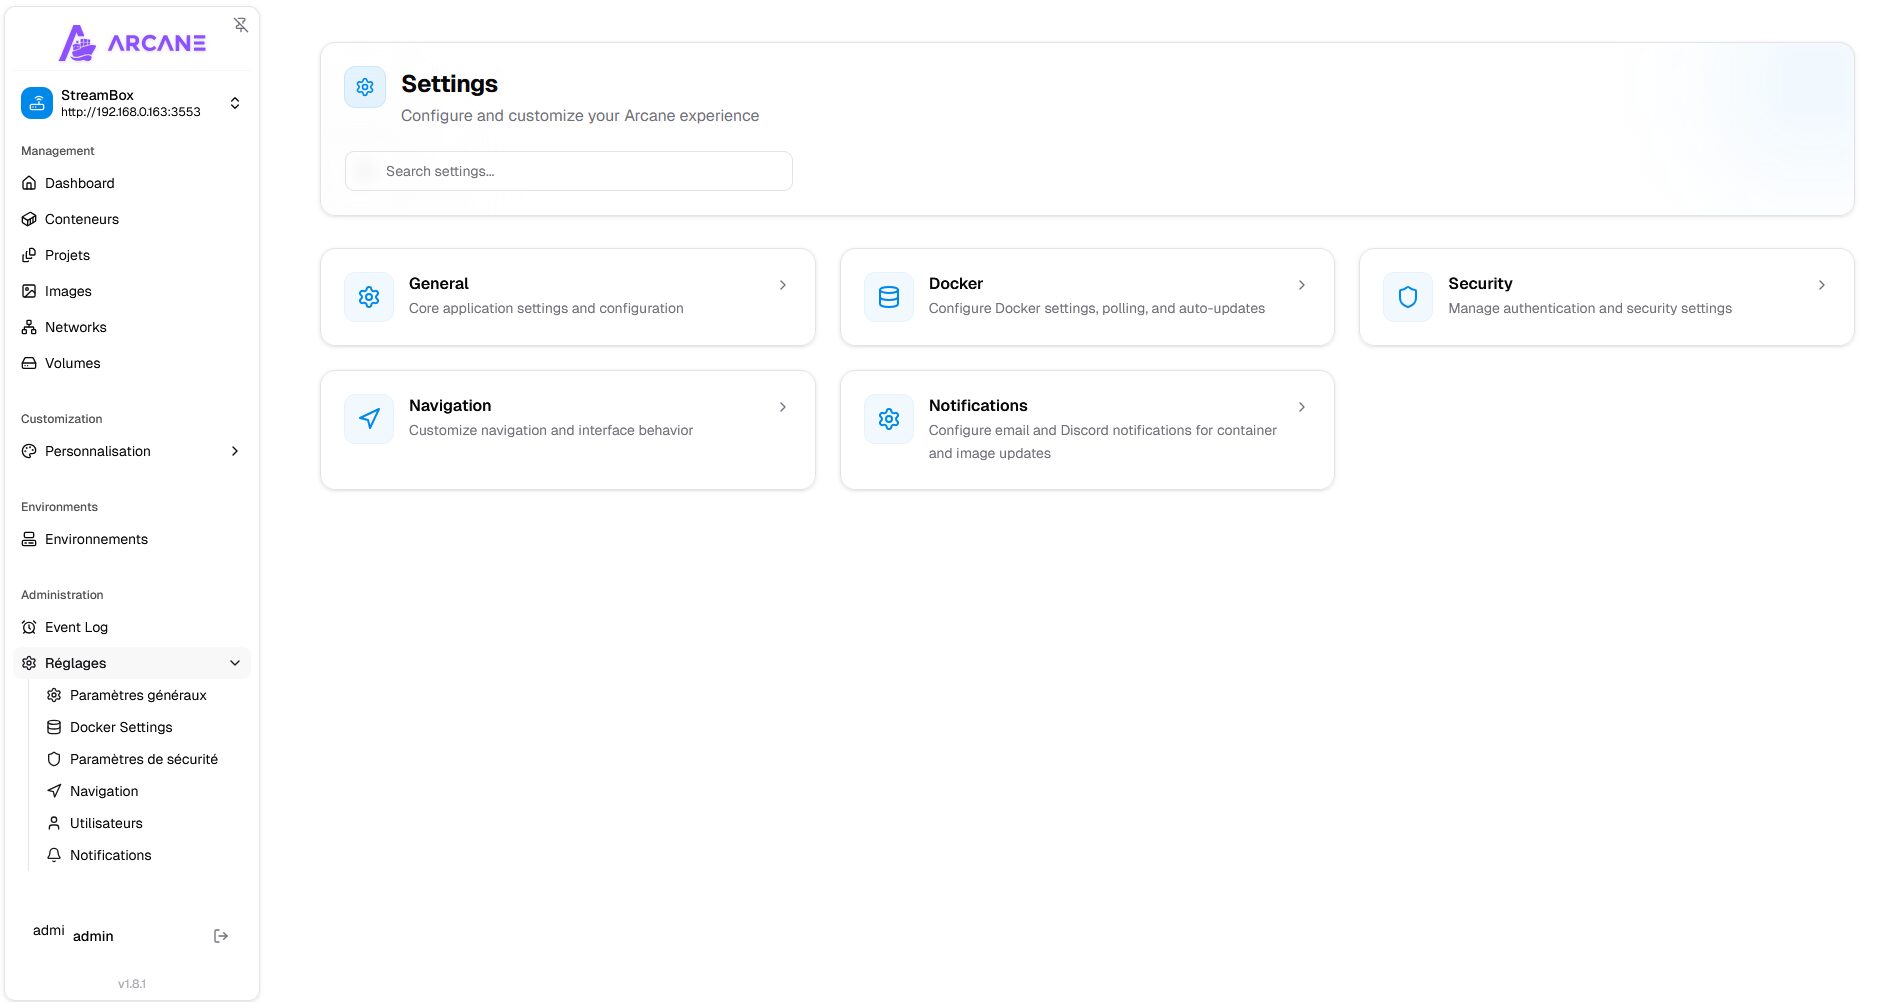The image size is (1903, 1002).
Task: Click the Docker database icon on card
Action: (888, 297)
